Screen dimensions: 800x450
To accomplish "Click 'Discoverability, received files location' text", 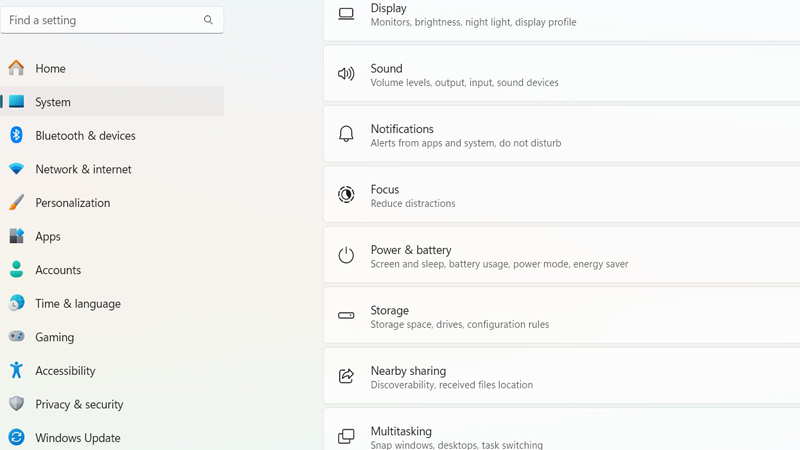I will [452, 385].
